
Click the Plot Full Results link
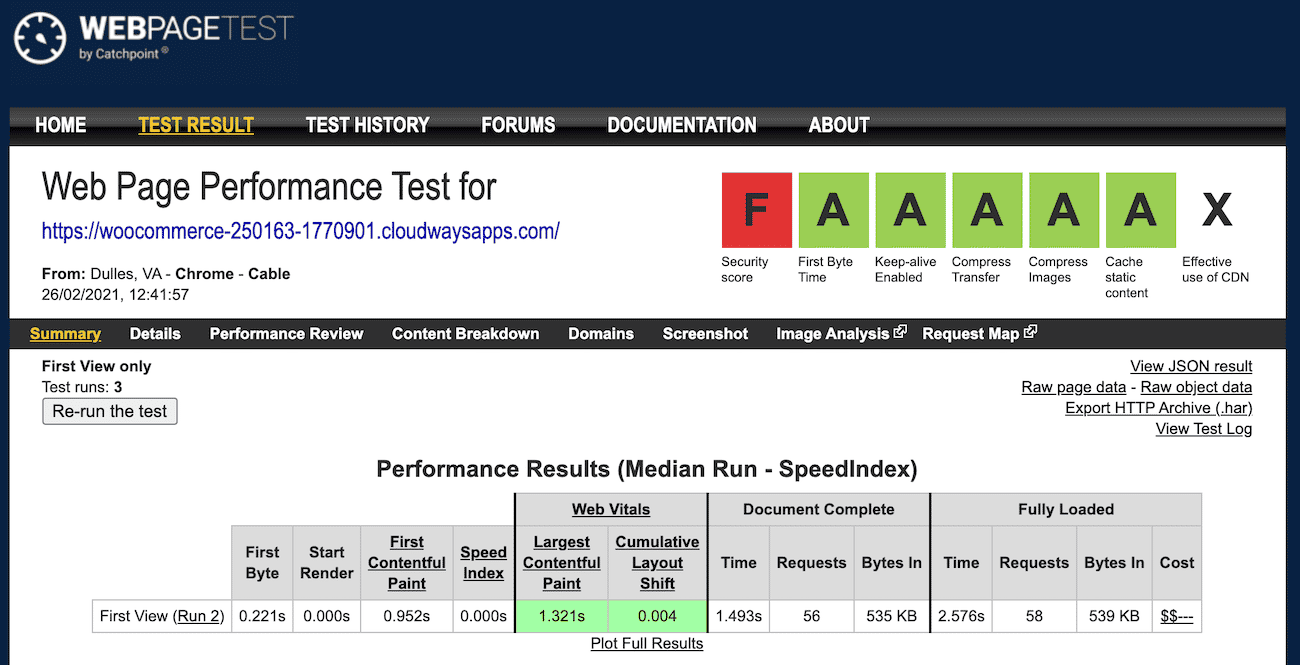(647, 644)
